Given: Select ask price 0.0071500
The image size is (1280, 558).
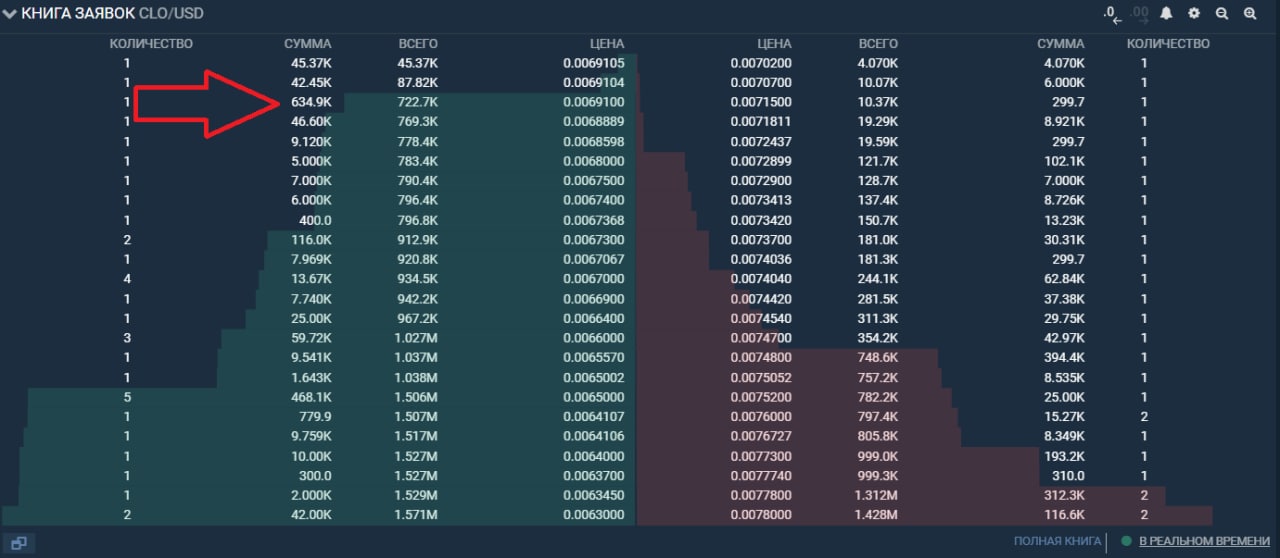Looking at the screenshot, I should coord(761,102).
